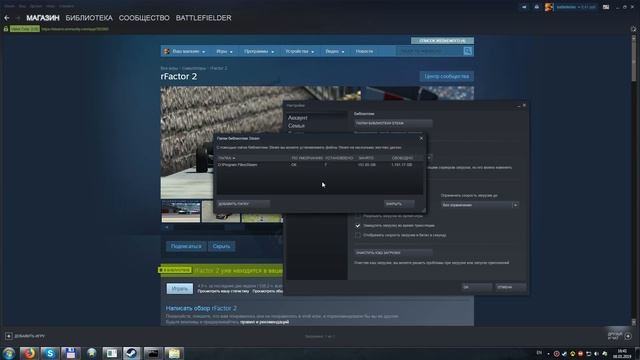Expand the Устройства store menu

tap(300, 51)
